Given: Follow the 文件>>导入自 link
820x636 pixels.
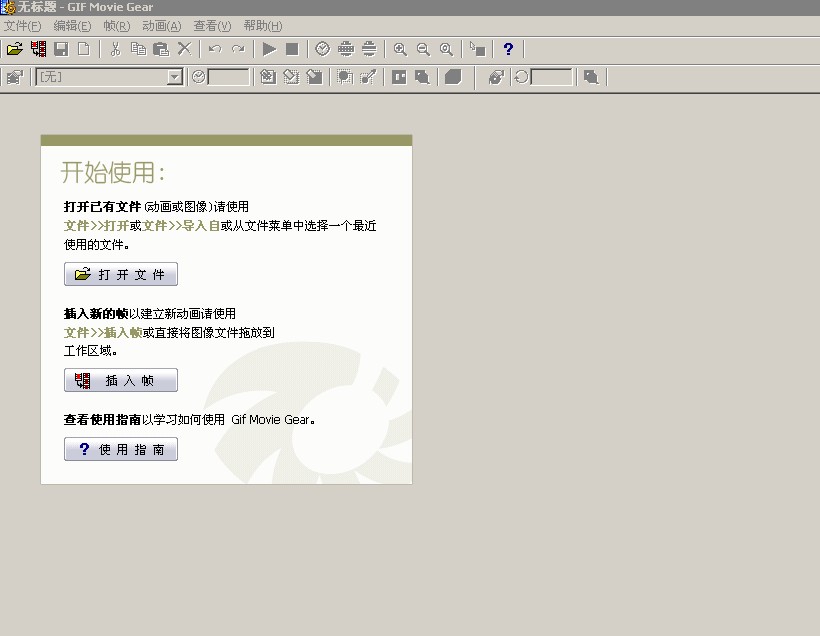Looking at the screenshot, I should pos(181,226).
